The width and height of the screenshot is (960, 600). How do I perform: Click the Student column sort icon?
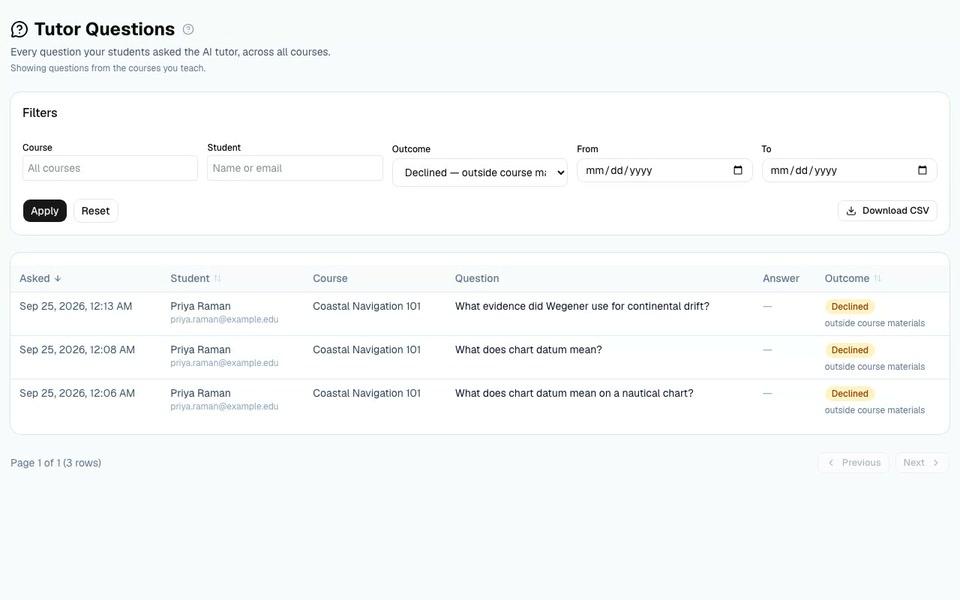coord(217,279)
